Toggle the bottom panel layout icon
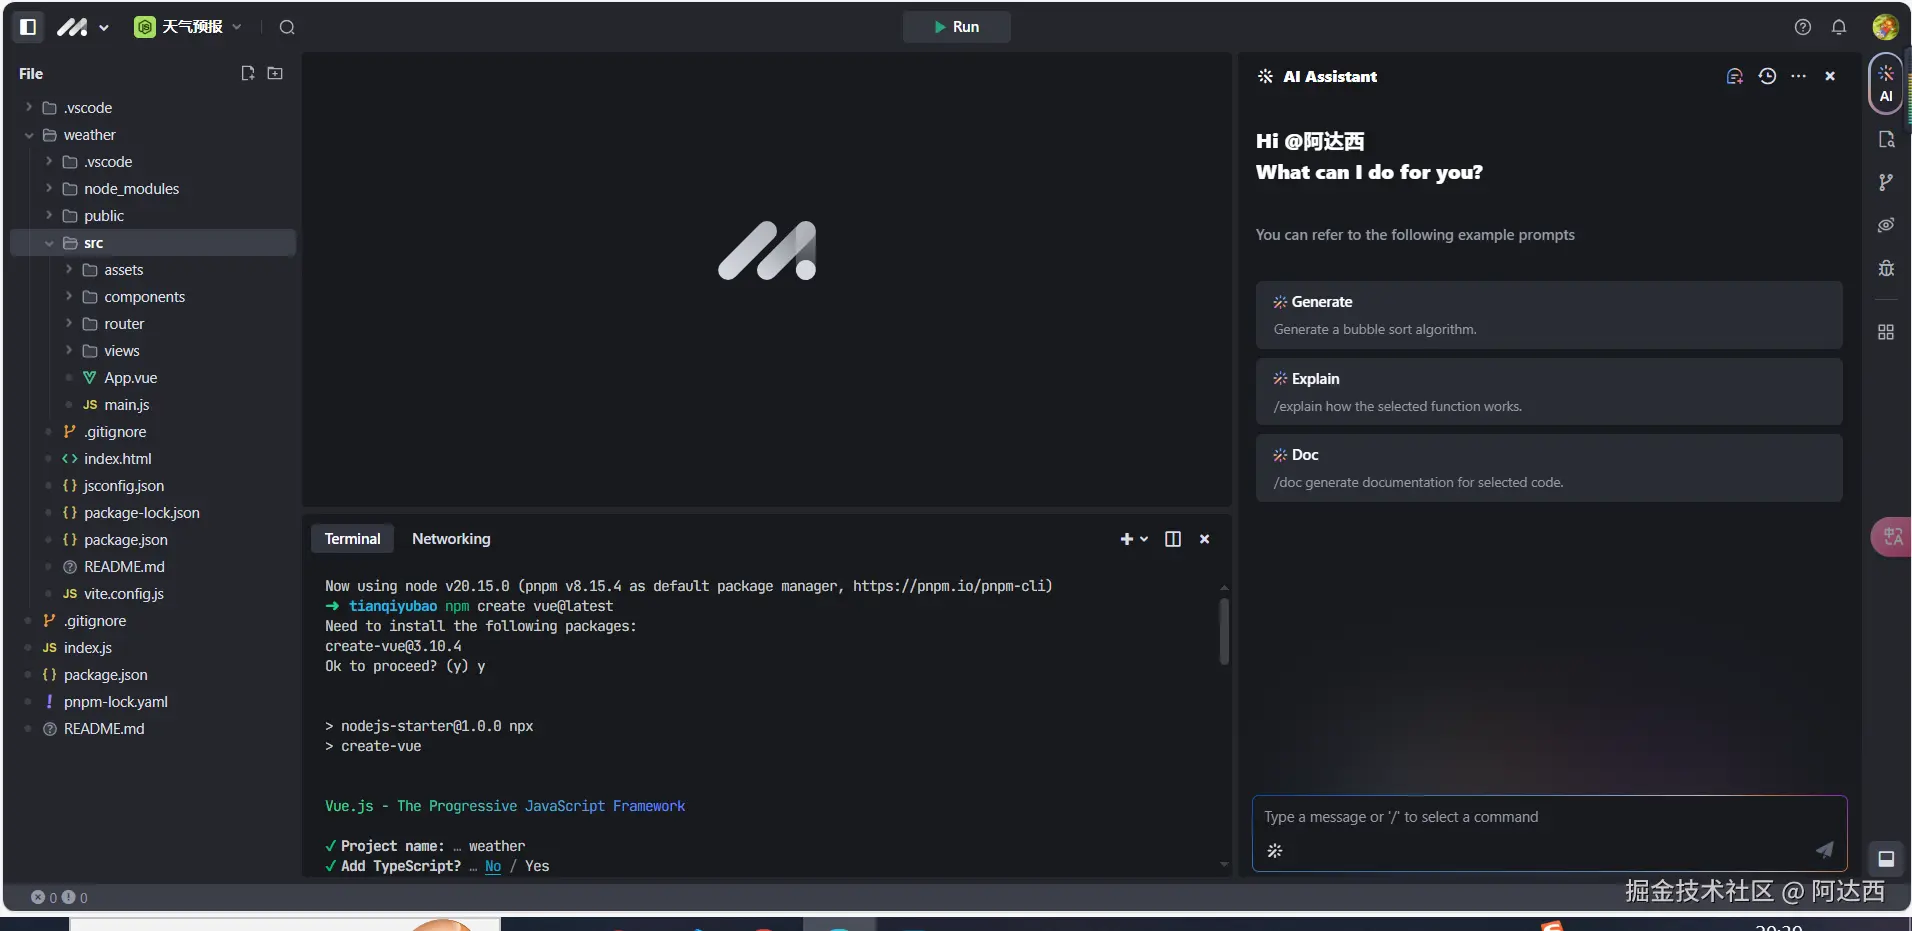 click(x=1886, y=858)
